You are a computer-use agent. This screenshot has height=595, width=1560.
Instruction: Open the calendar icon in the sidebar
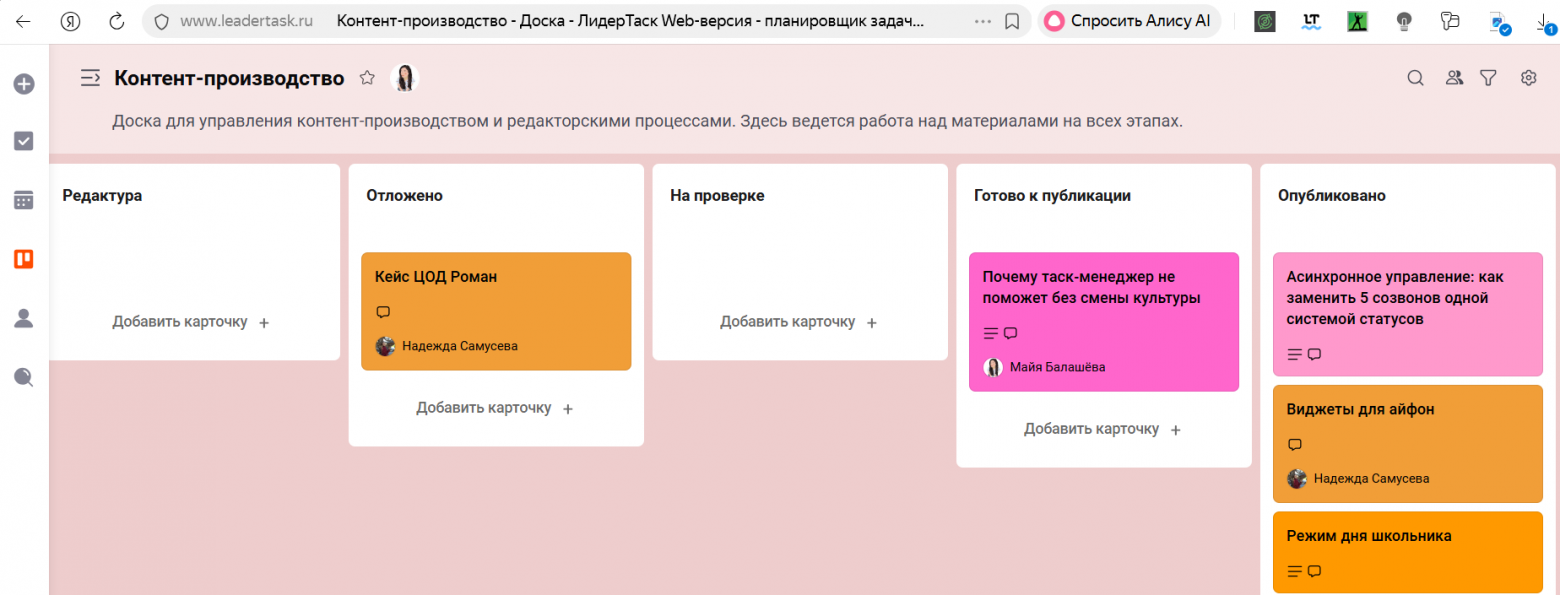(x=24, y=200)
